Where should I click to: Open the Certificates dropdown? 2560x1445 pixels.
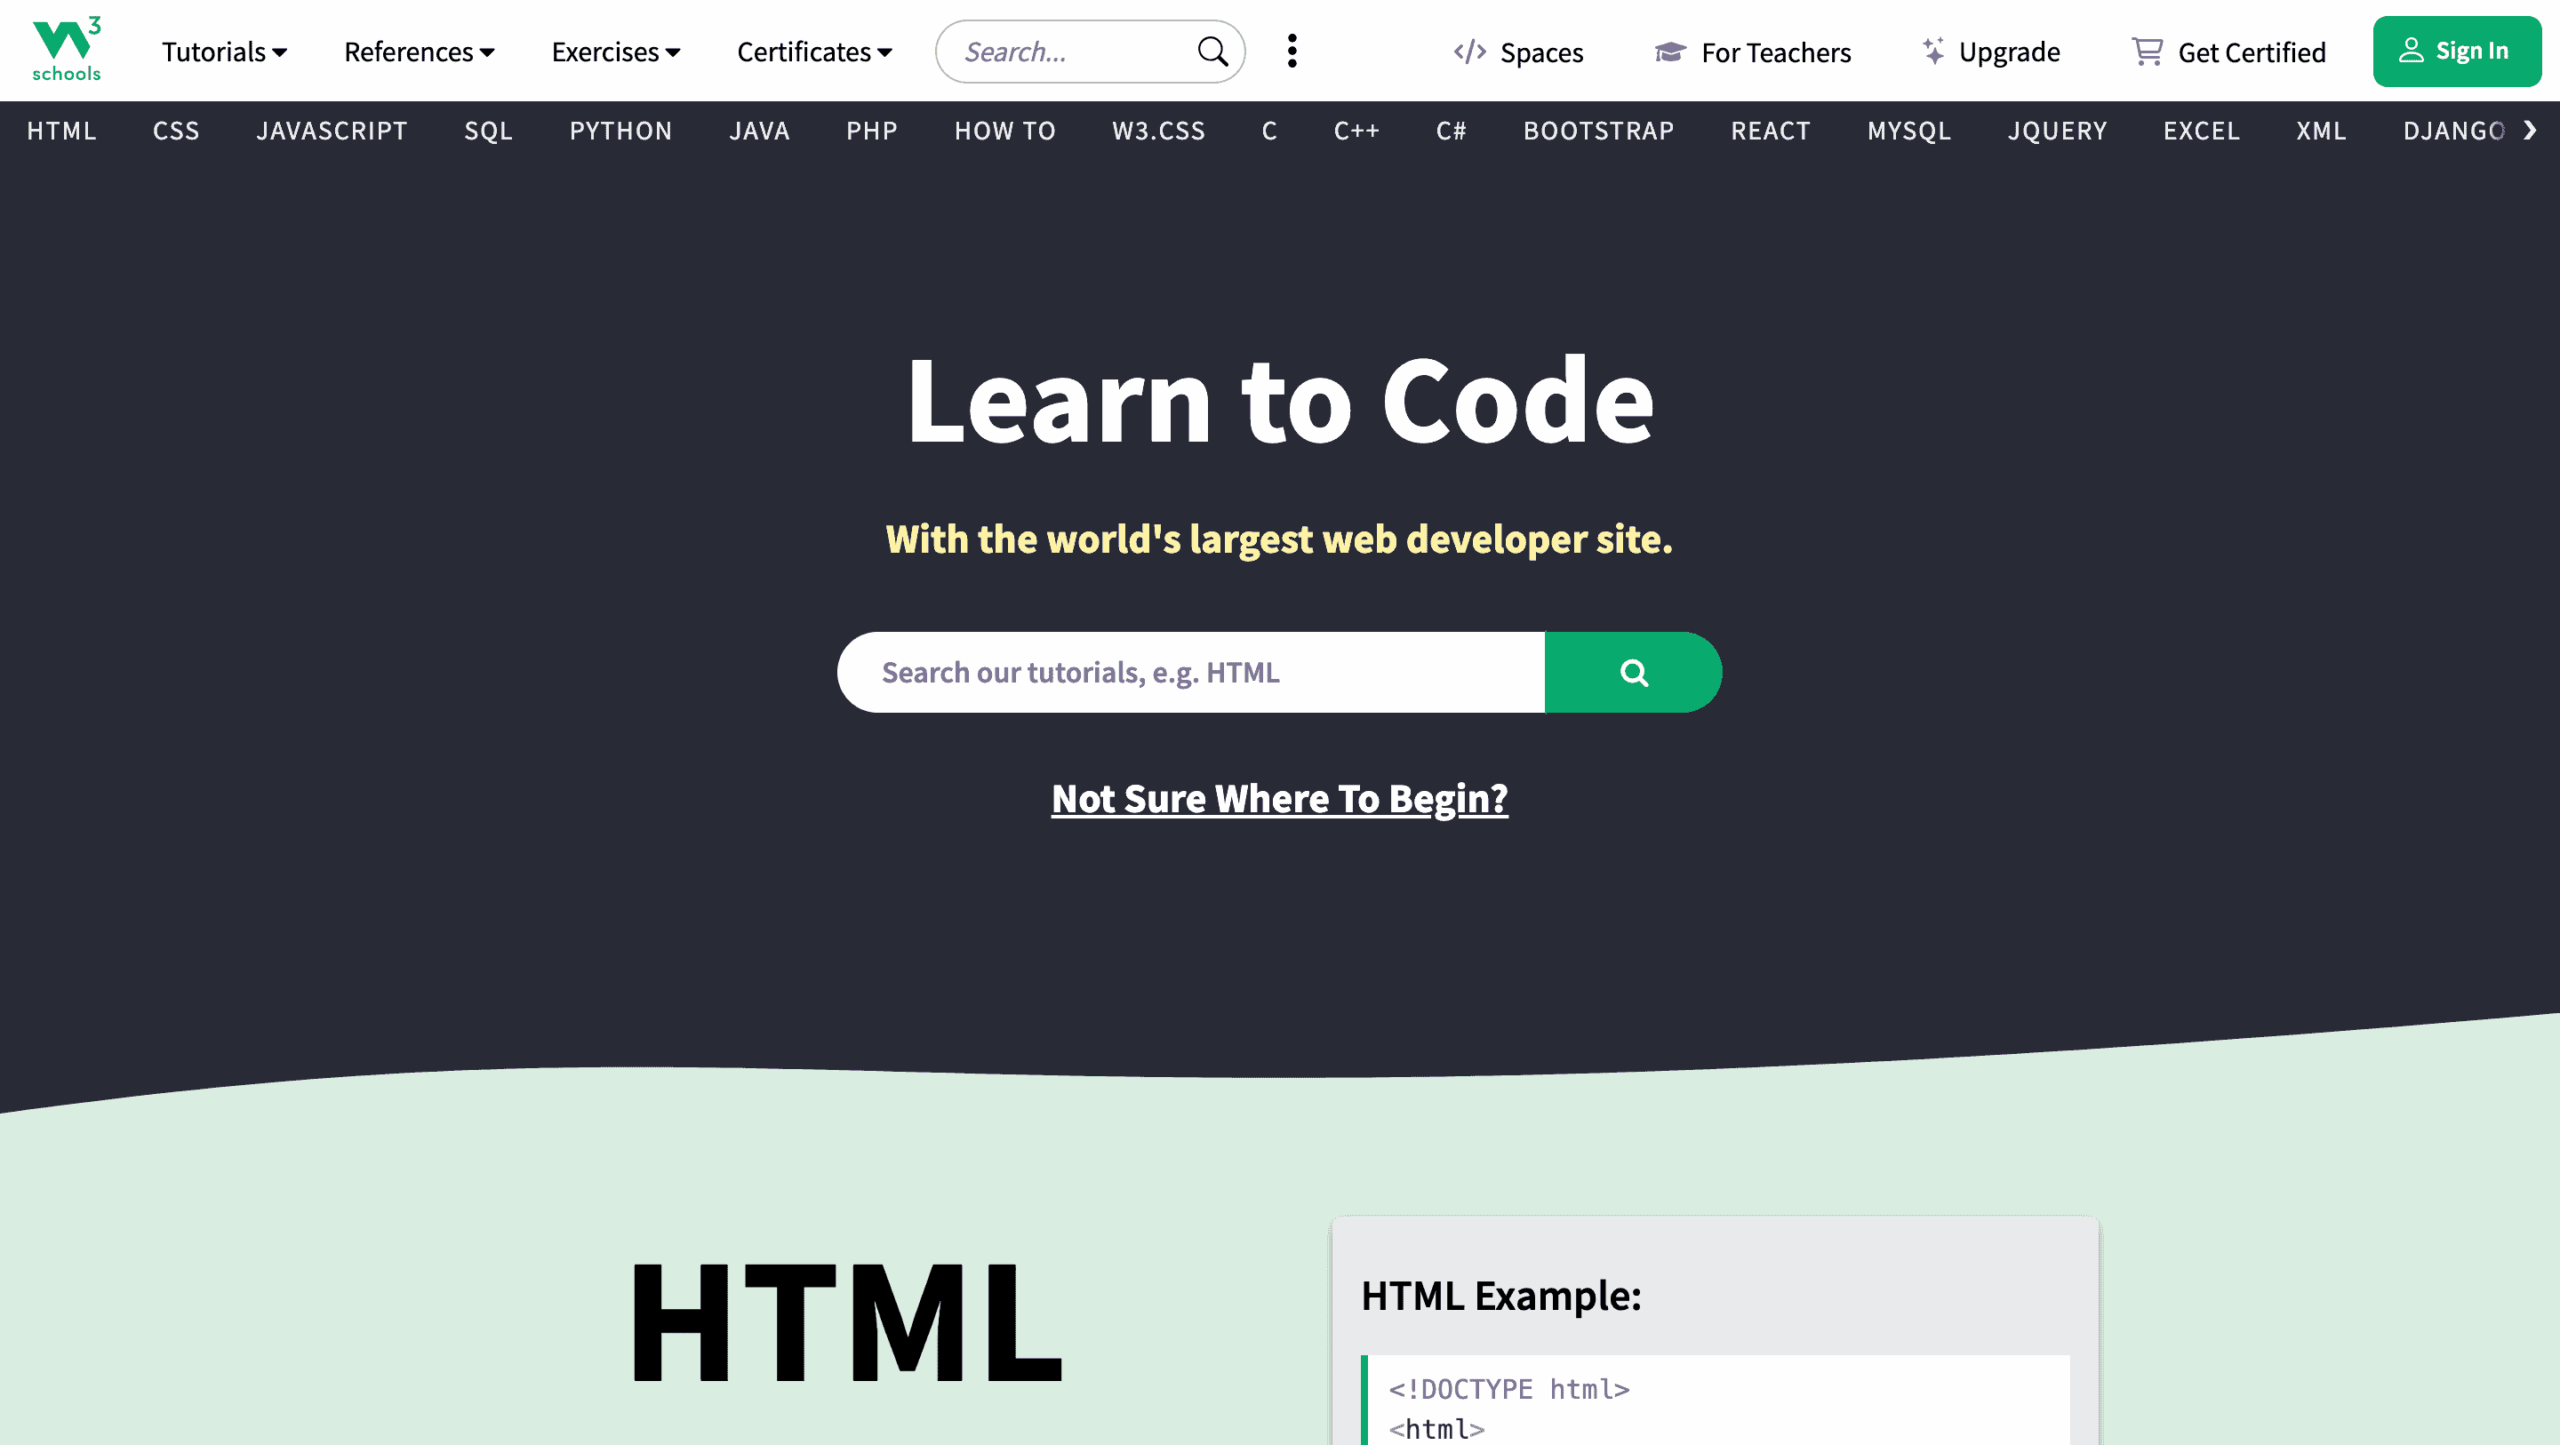coord(813,51)
